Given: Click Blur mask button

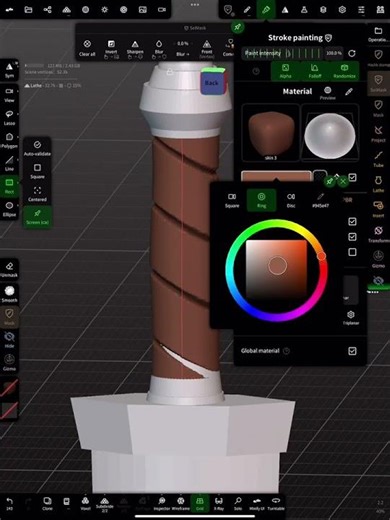Looking at the screenshot, I should pos(159,48).
